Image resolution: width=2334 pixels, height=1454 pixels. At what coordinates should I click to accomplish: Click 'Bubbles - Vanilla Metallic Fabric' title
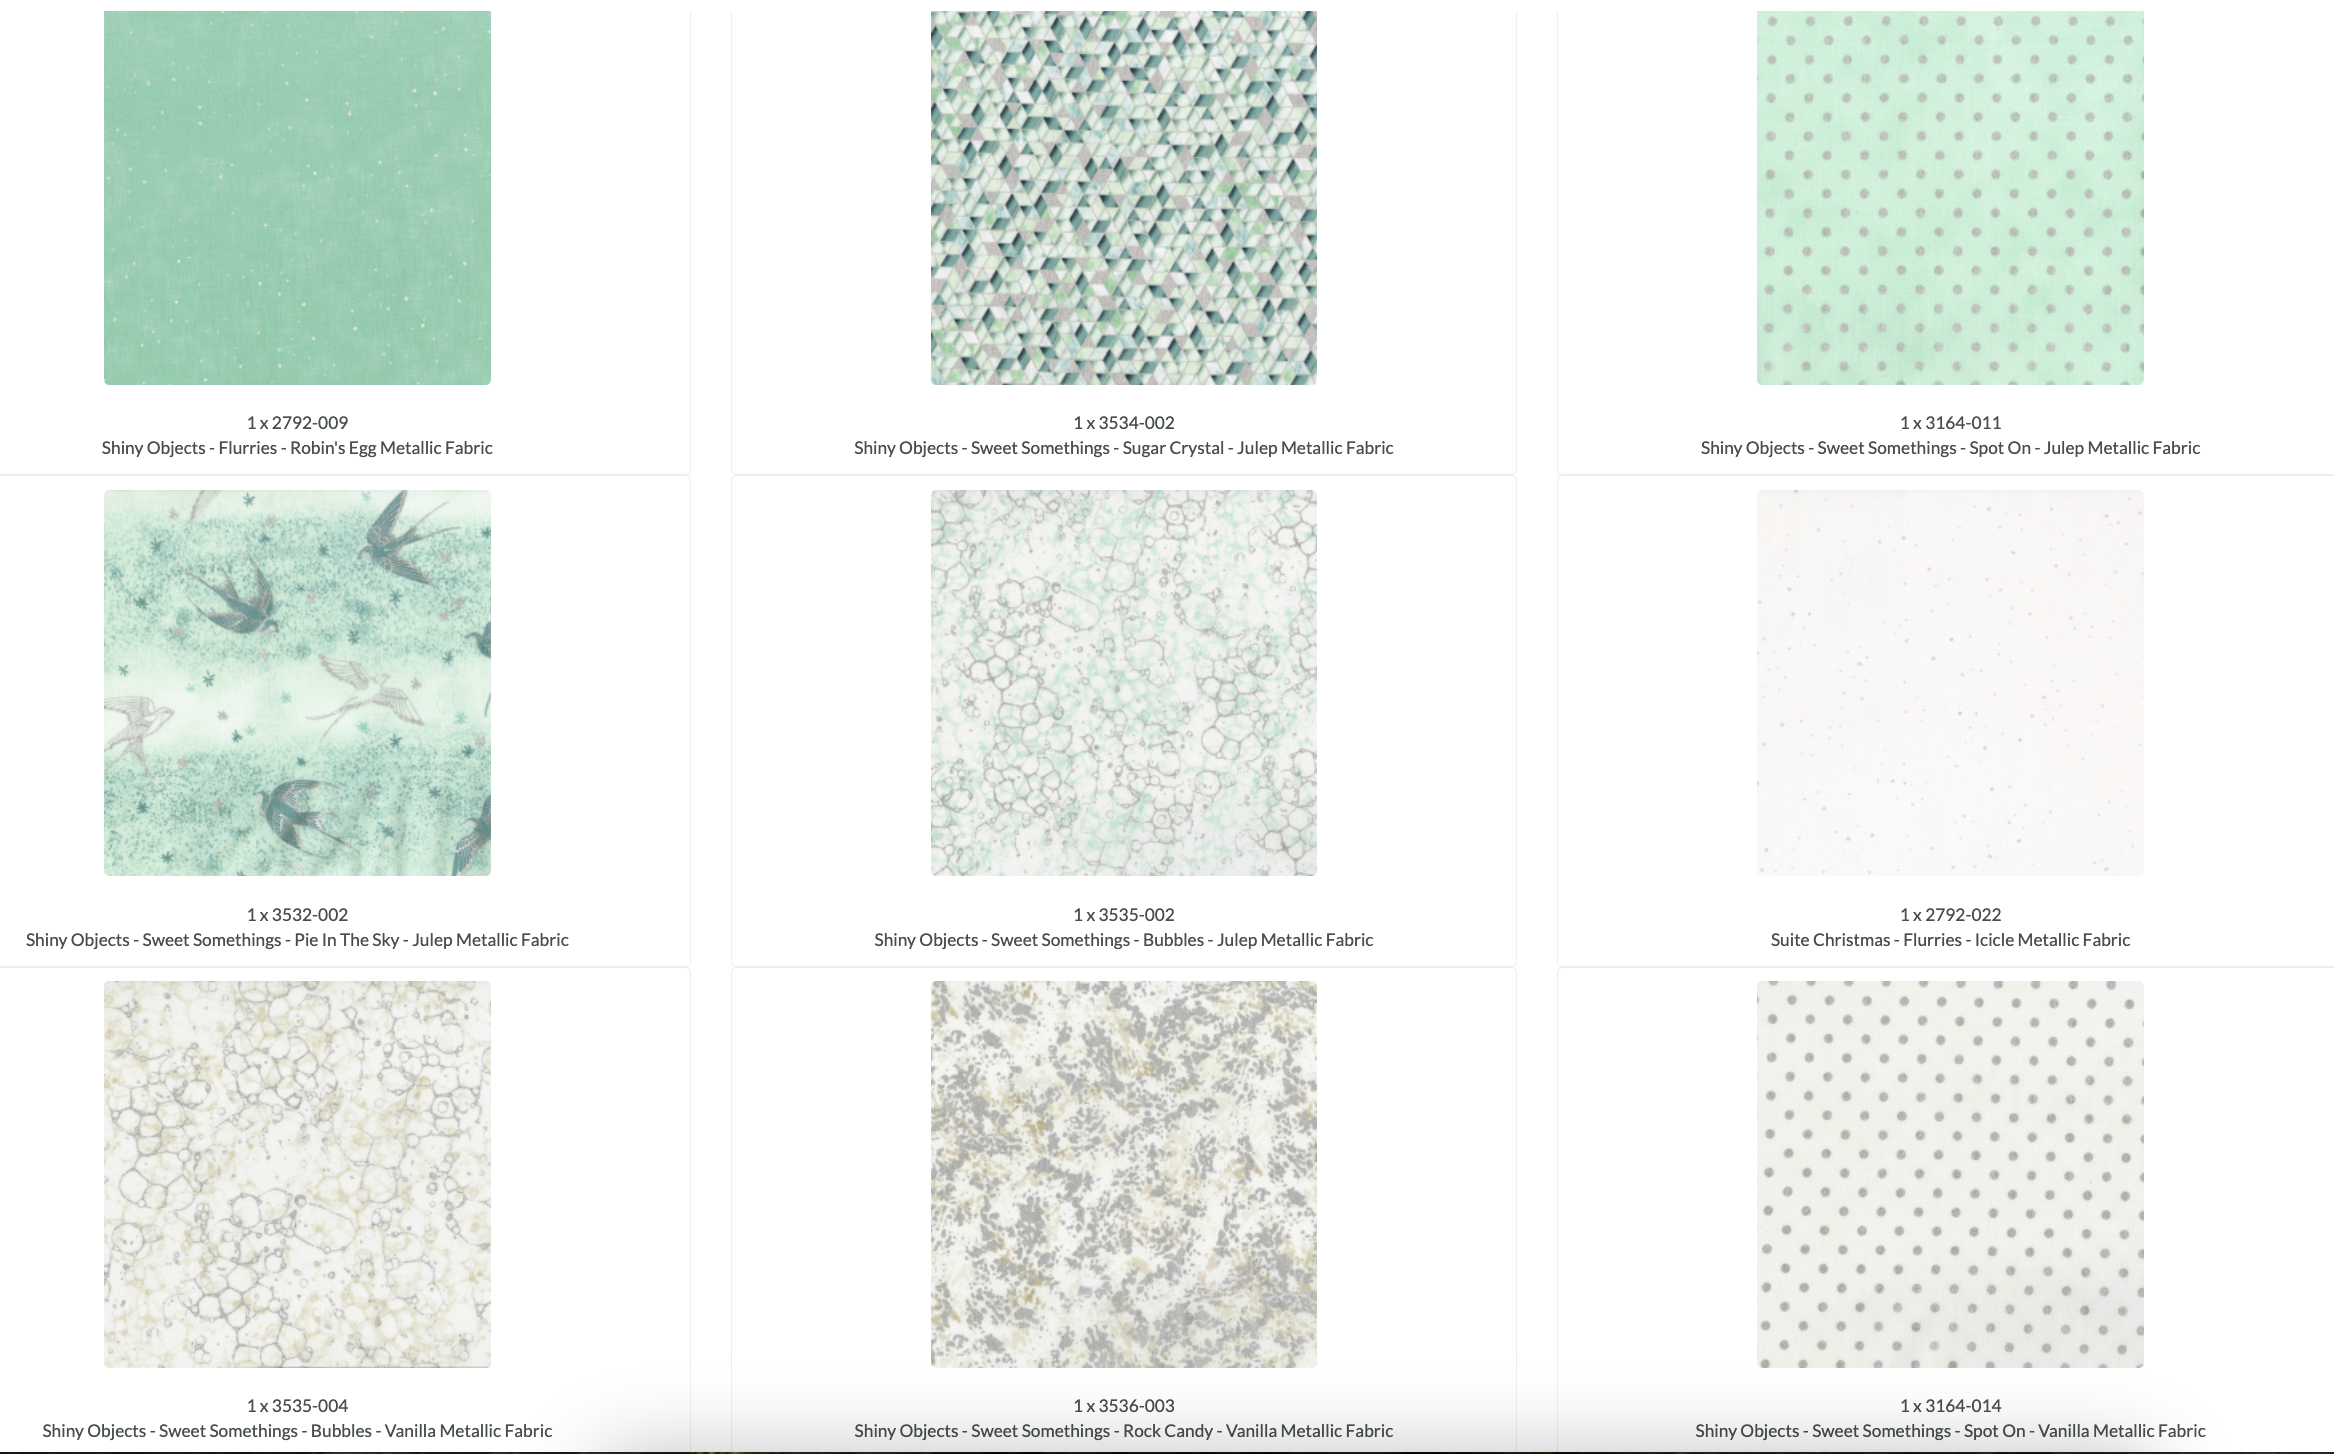[x=297, y=1431]
